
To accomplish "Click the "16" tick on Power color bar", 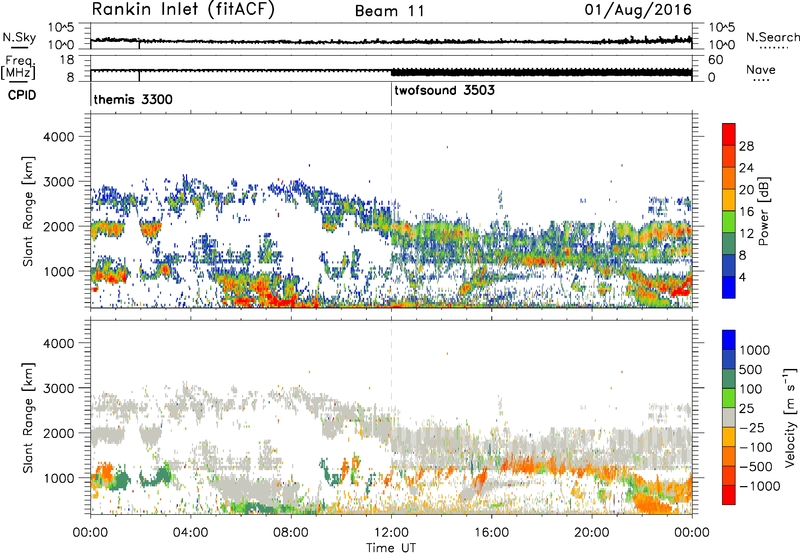I will click(x=746, y=212).
